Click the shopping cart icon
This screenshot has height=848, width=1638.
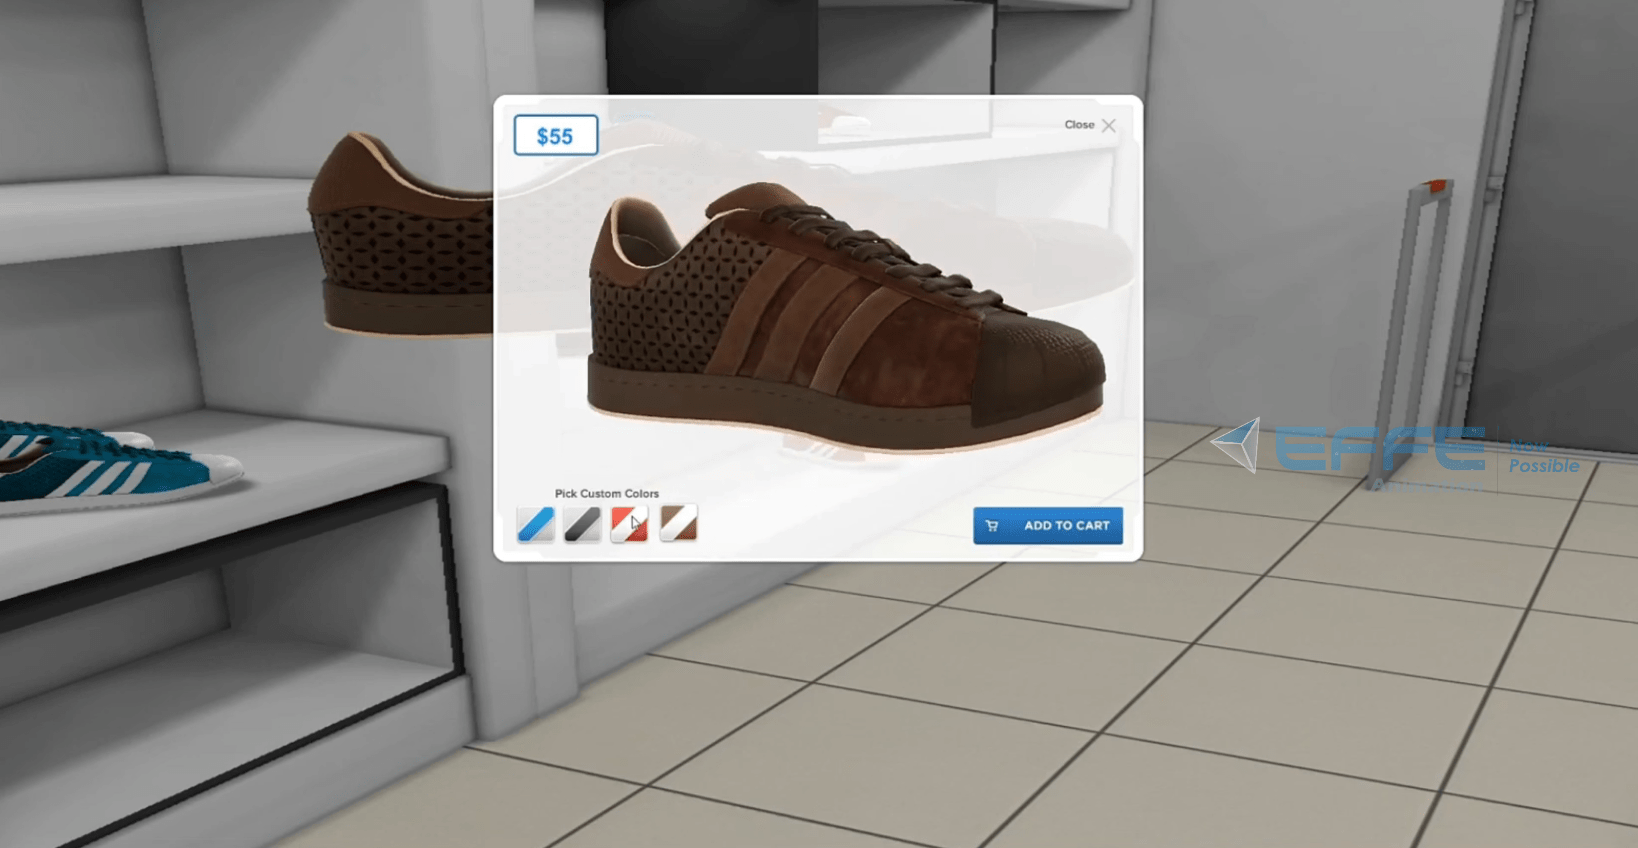[x=992, y=526]
